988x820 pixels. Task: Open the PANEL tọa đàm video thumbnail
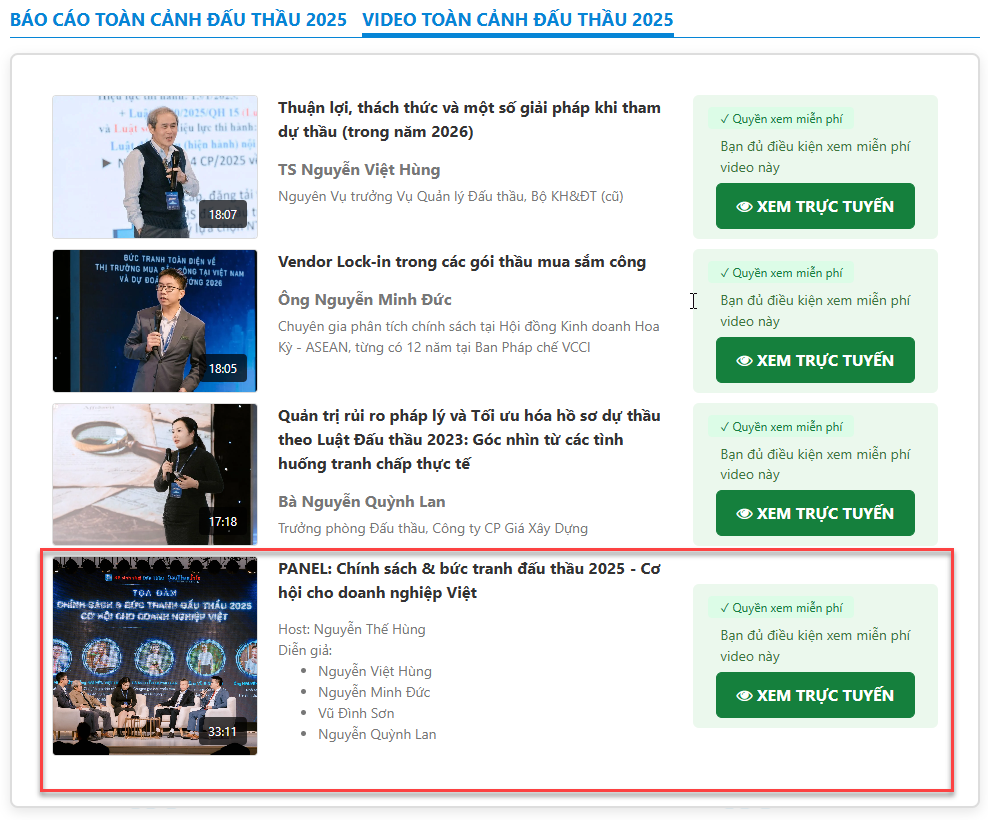tap(154, 655)
